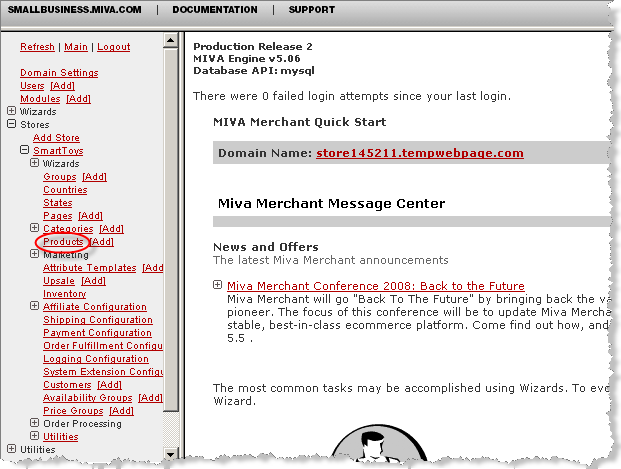Open the SmartToys store link
The height and width of the screenshot is (469, 621).
point(58,151)
